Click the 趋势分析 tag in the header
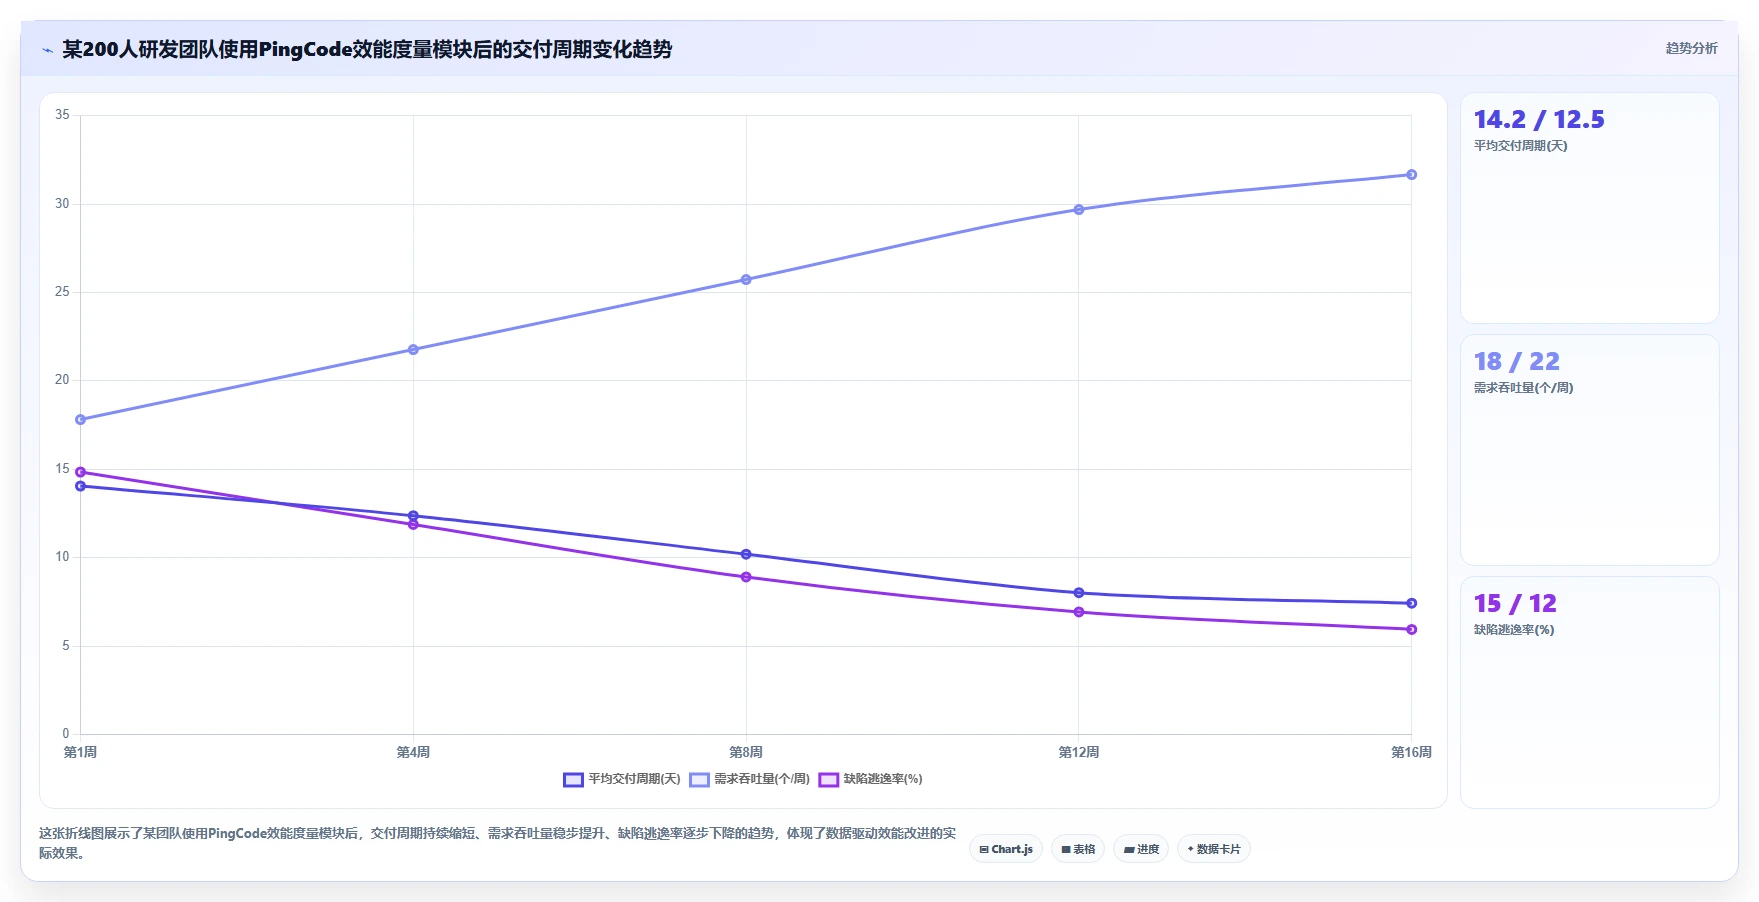Image resolution: width=1759 pixels, height=902 pixels. tap(1691, 48)
